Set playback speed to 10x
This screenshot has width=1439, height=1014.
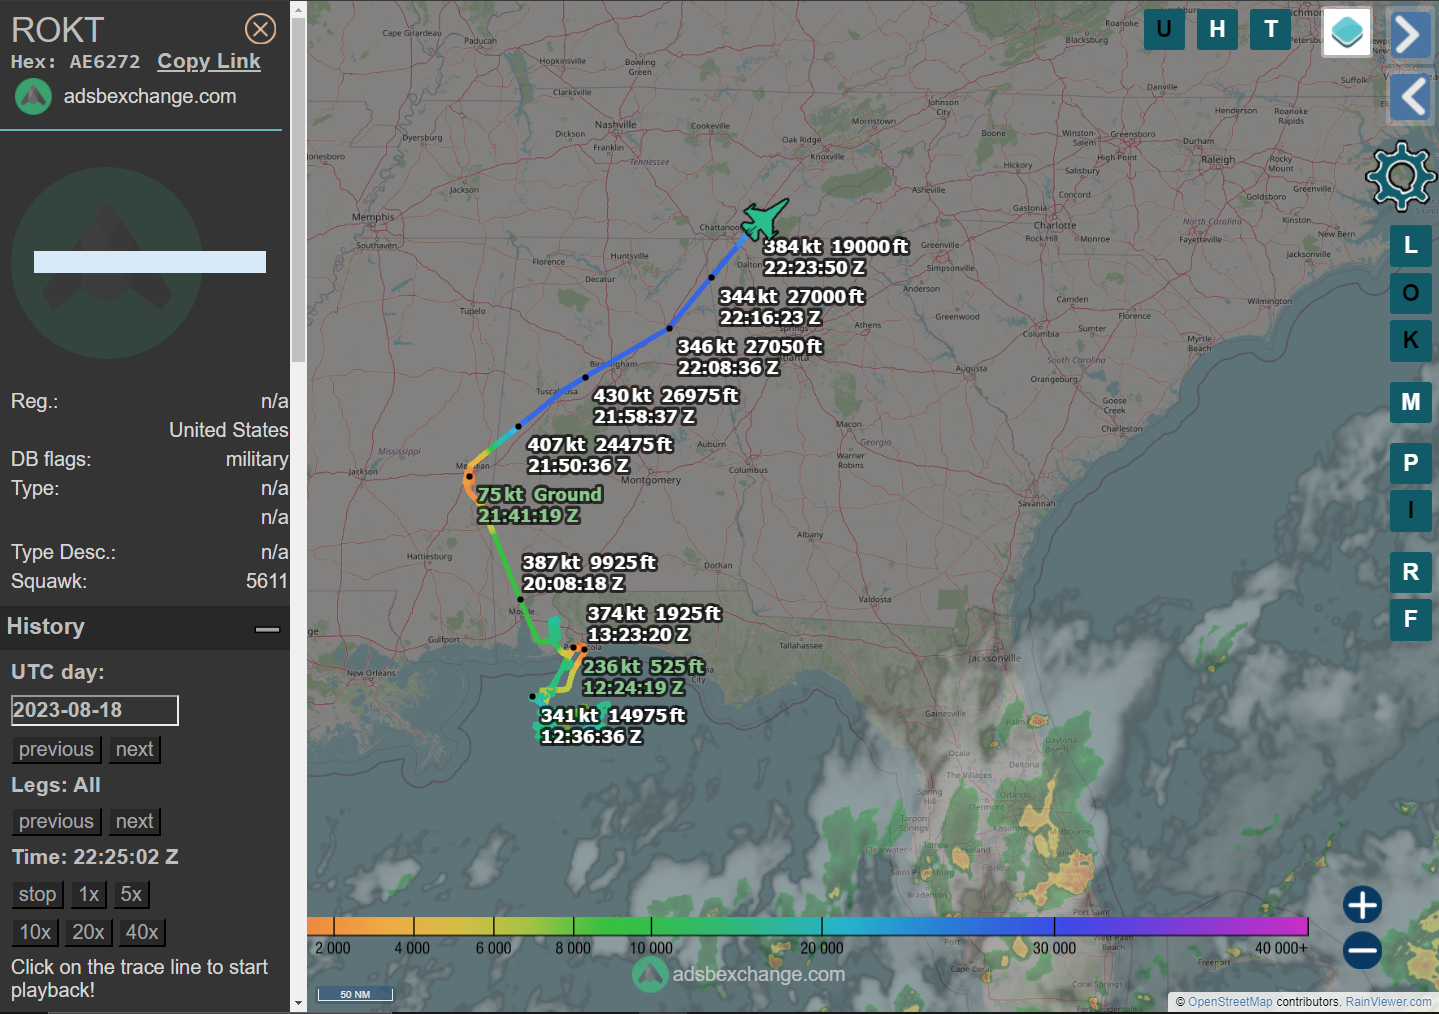point(35,932)
